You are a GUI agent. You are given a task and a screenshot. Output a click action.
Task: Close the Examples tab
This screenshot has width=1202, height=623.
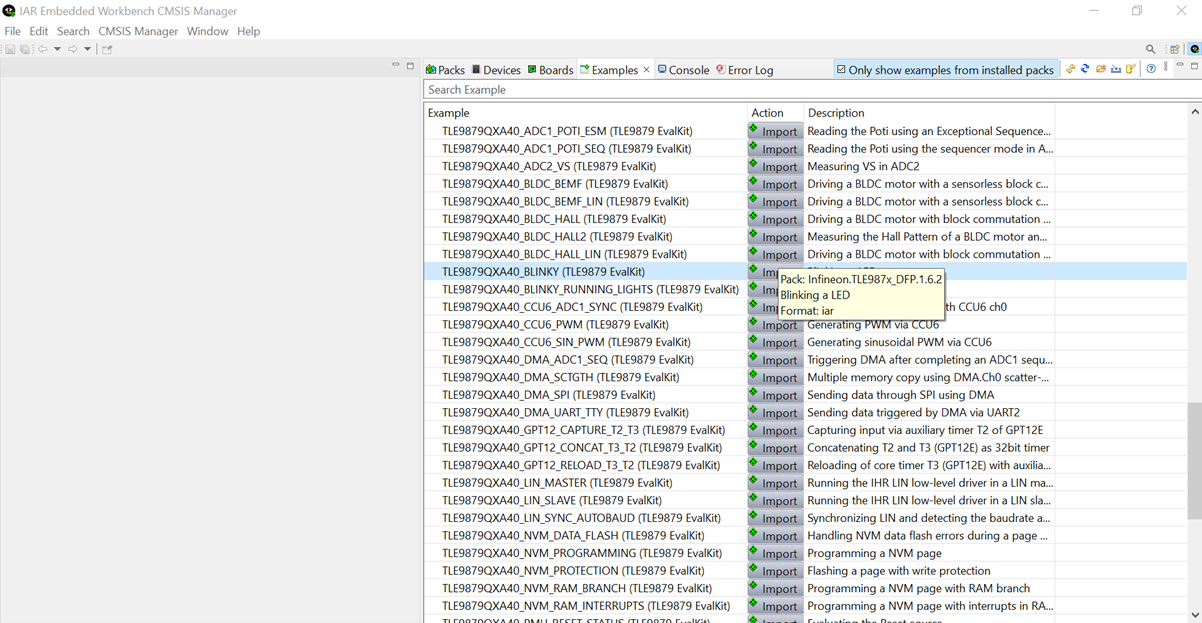click(x=646, y=70)
